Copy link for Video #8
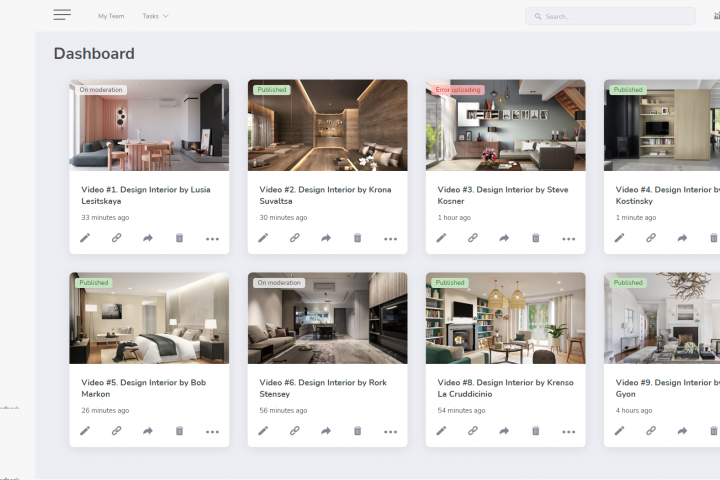 click(473, 431)
